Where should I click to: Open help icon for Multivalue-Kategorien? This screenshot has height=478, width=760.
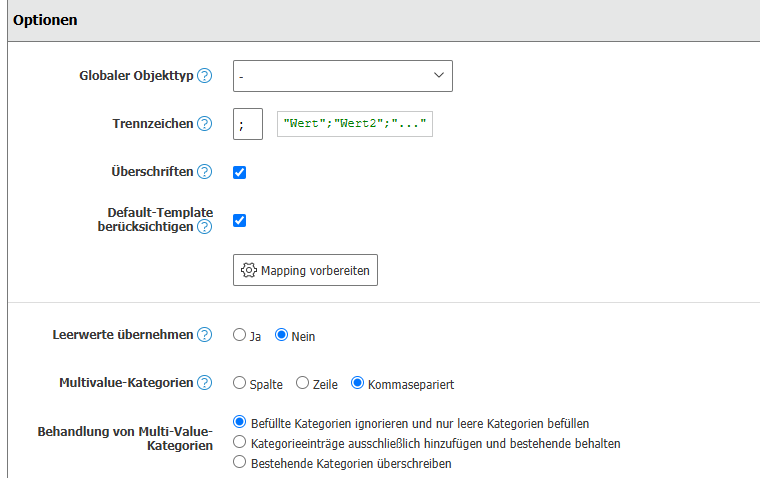click(x=205, y=383)
